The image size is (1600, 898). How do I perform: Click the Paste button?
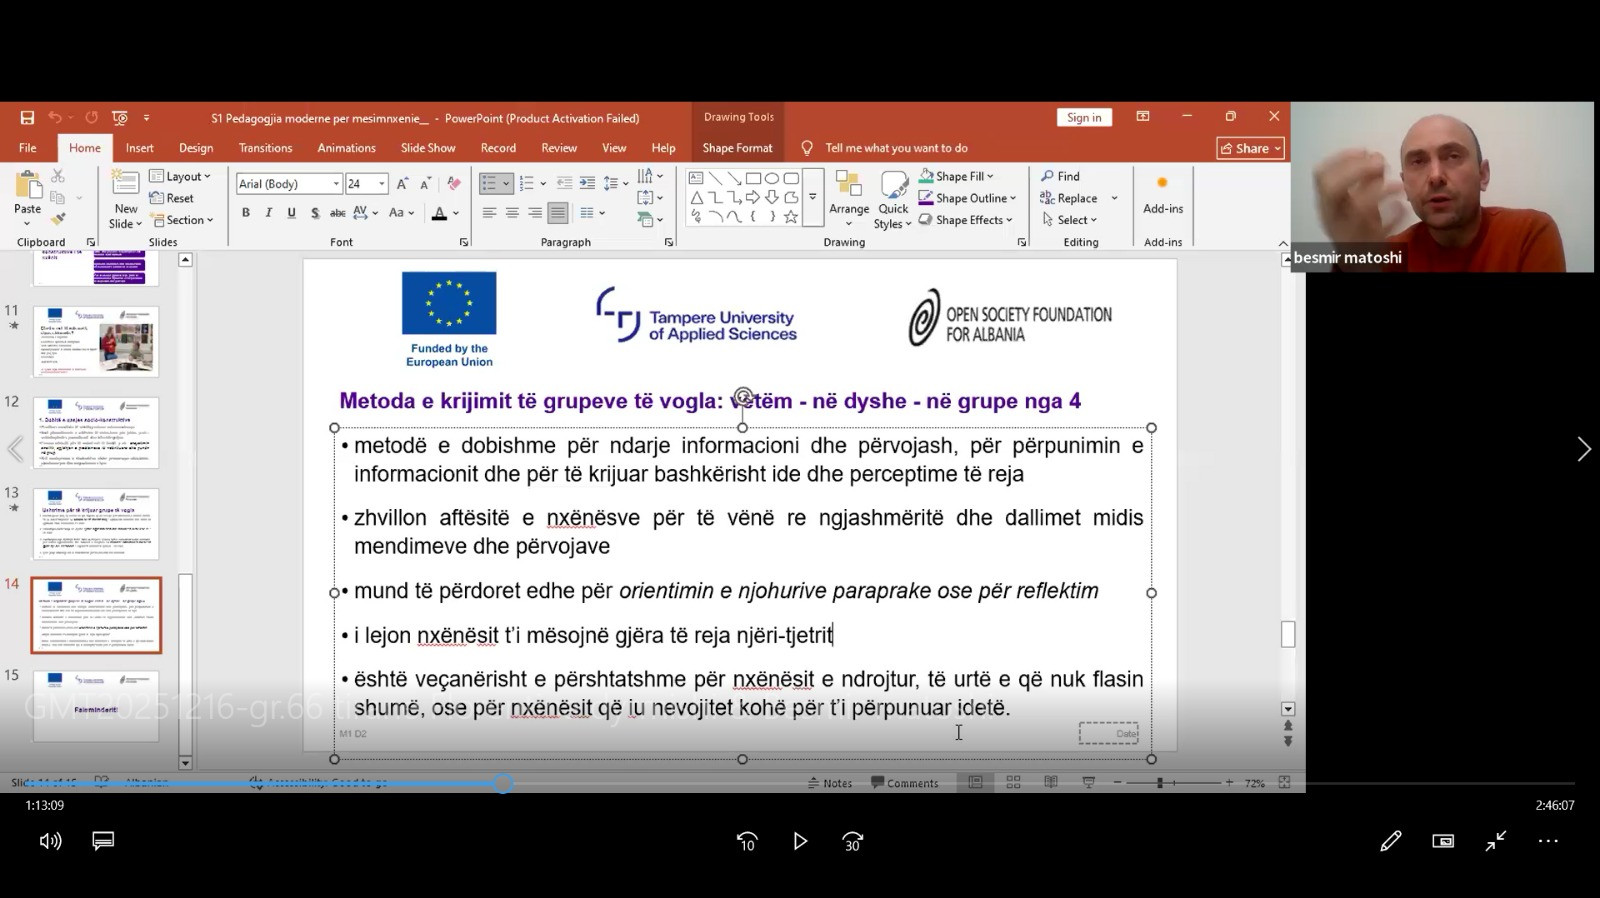pyautogui.click(x=28, y=198)
